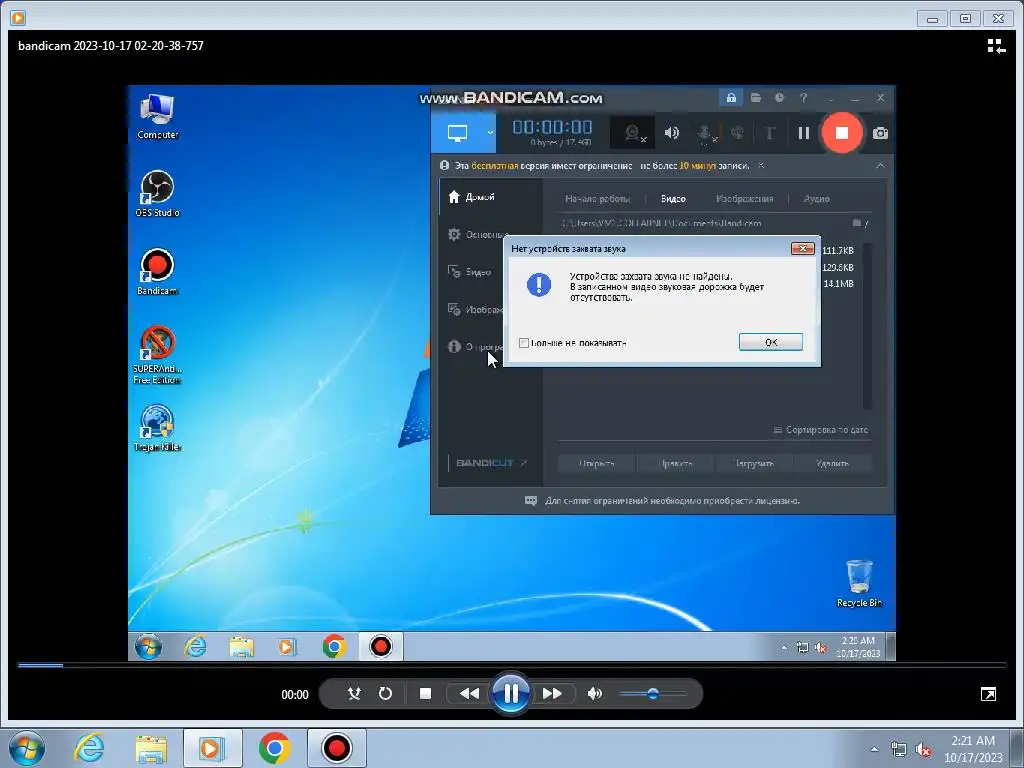Screen dimensions: 1024x768
Task: Turn on shuffle in the media player
Action: (354, 694)
